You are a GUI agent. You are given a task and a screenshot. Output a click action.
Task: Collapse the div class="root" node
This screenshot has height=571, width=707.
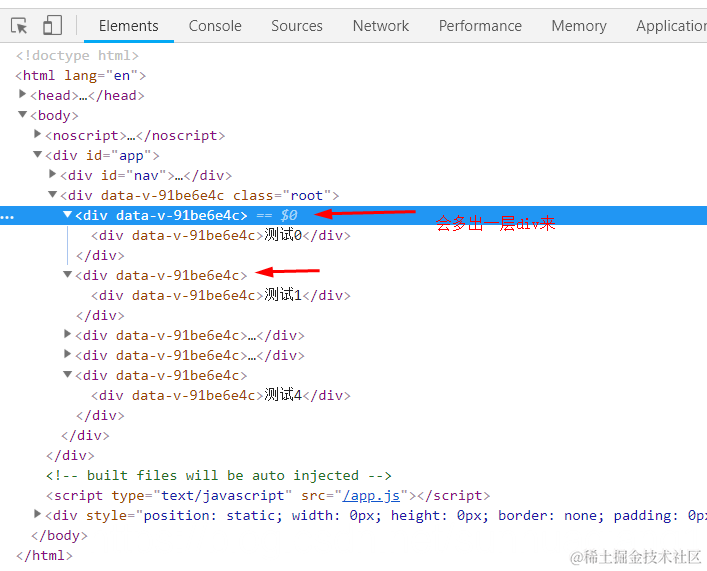[x=52, y=194]
